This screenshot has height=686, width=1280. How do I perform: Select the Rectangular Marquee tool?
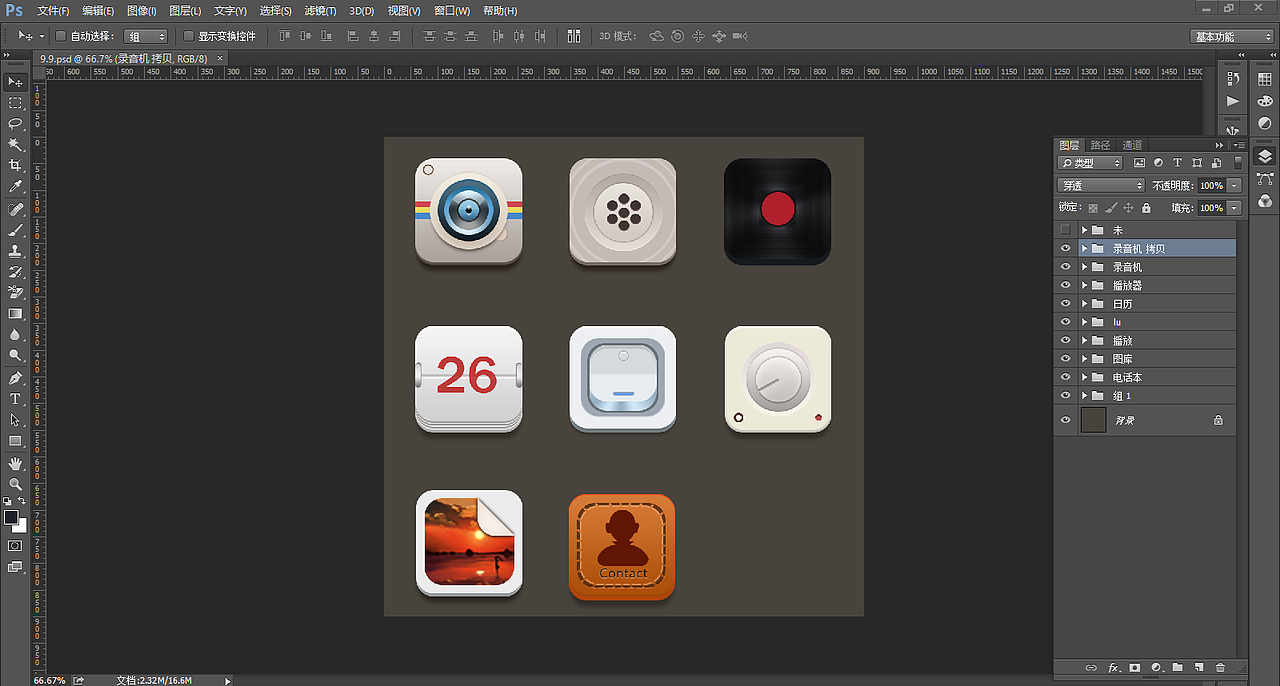click(x=15, y=103)
